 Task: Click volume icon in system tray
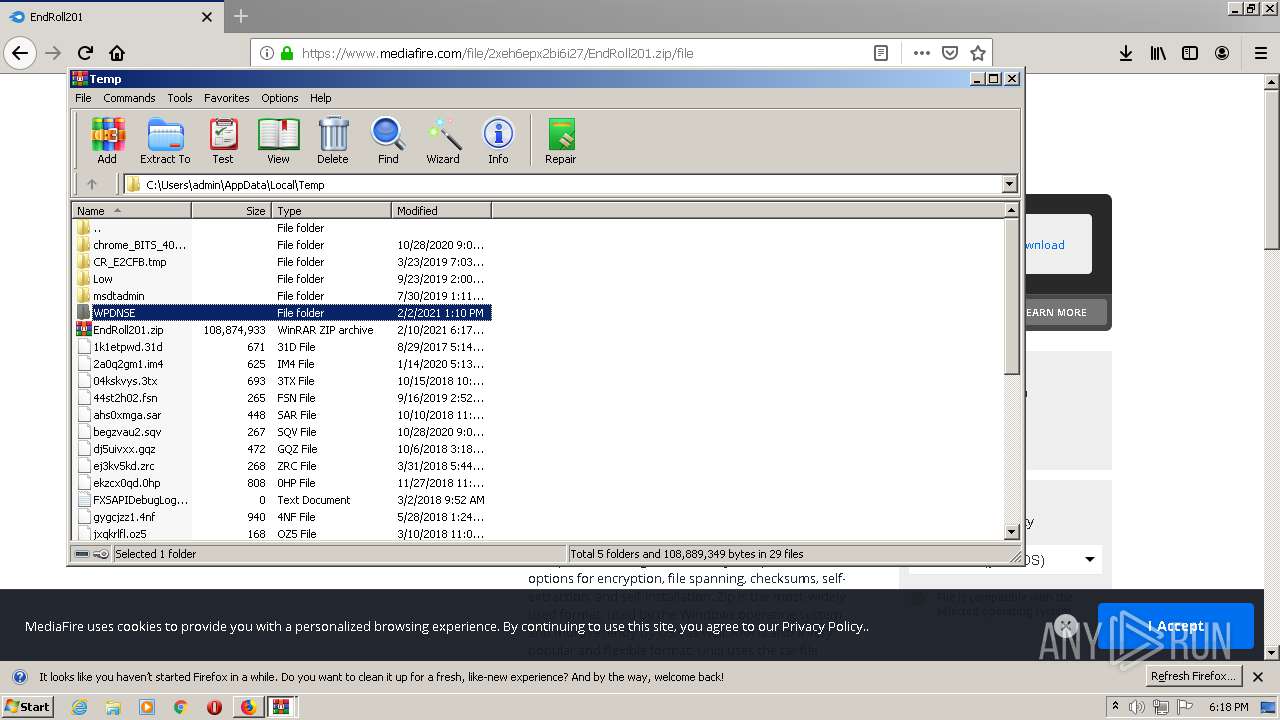point(1138,707)
